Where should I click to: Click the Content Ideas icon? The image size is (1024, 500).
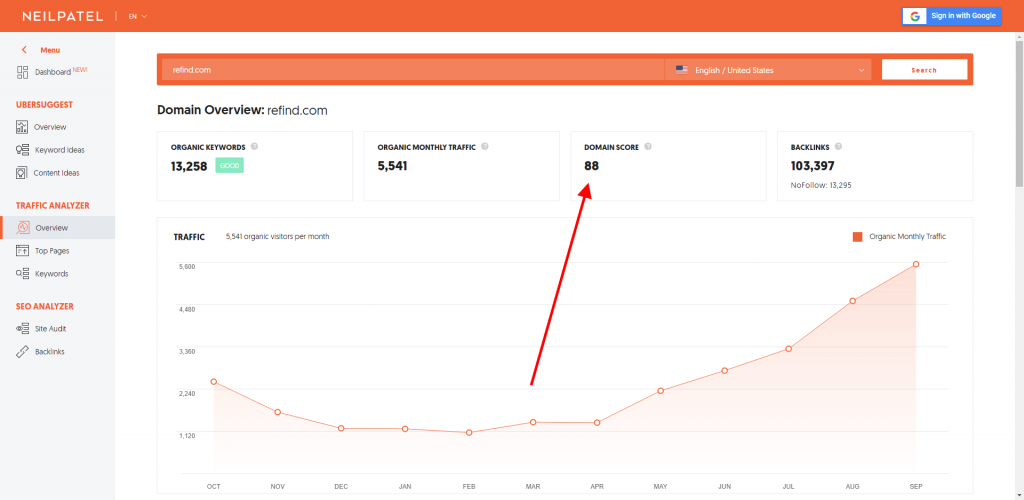click(x=22, y=173)
